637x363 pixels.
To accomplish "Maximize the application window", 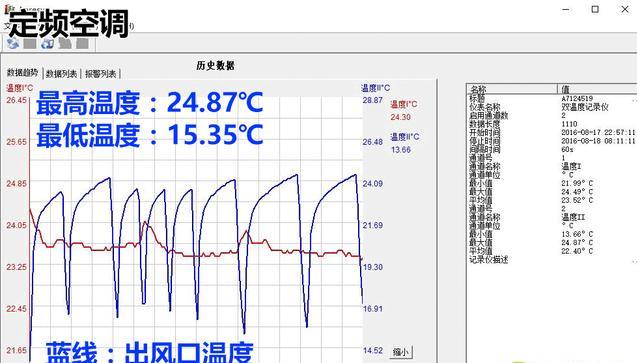I will 595,9.
